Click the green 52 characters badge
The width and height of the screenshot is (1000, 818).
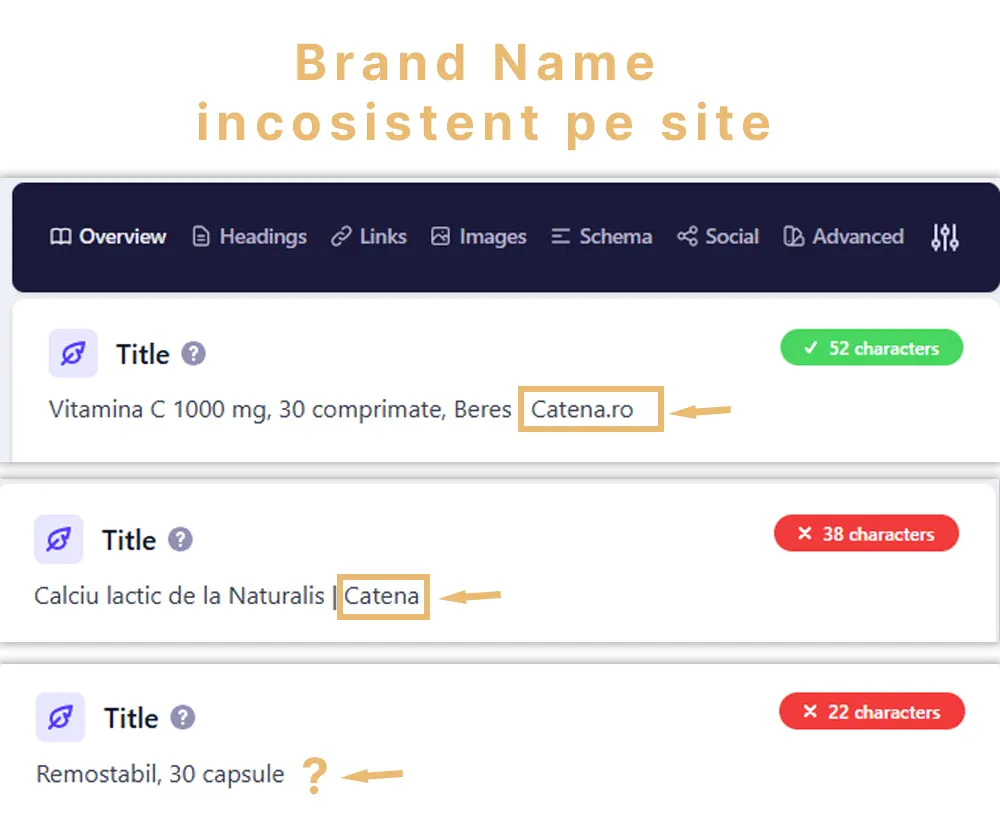point(871,348)
